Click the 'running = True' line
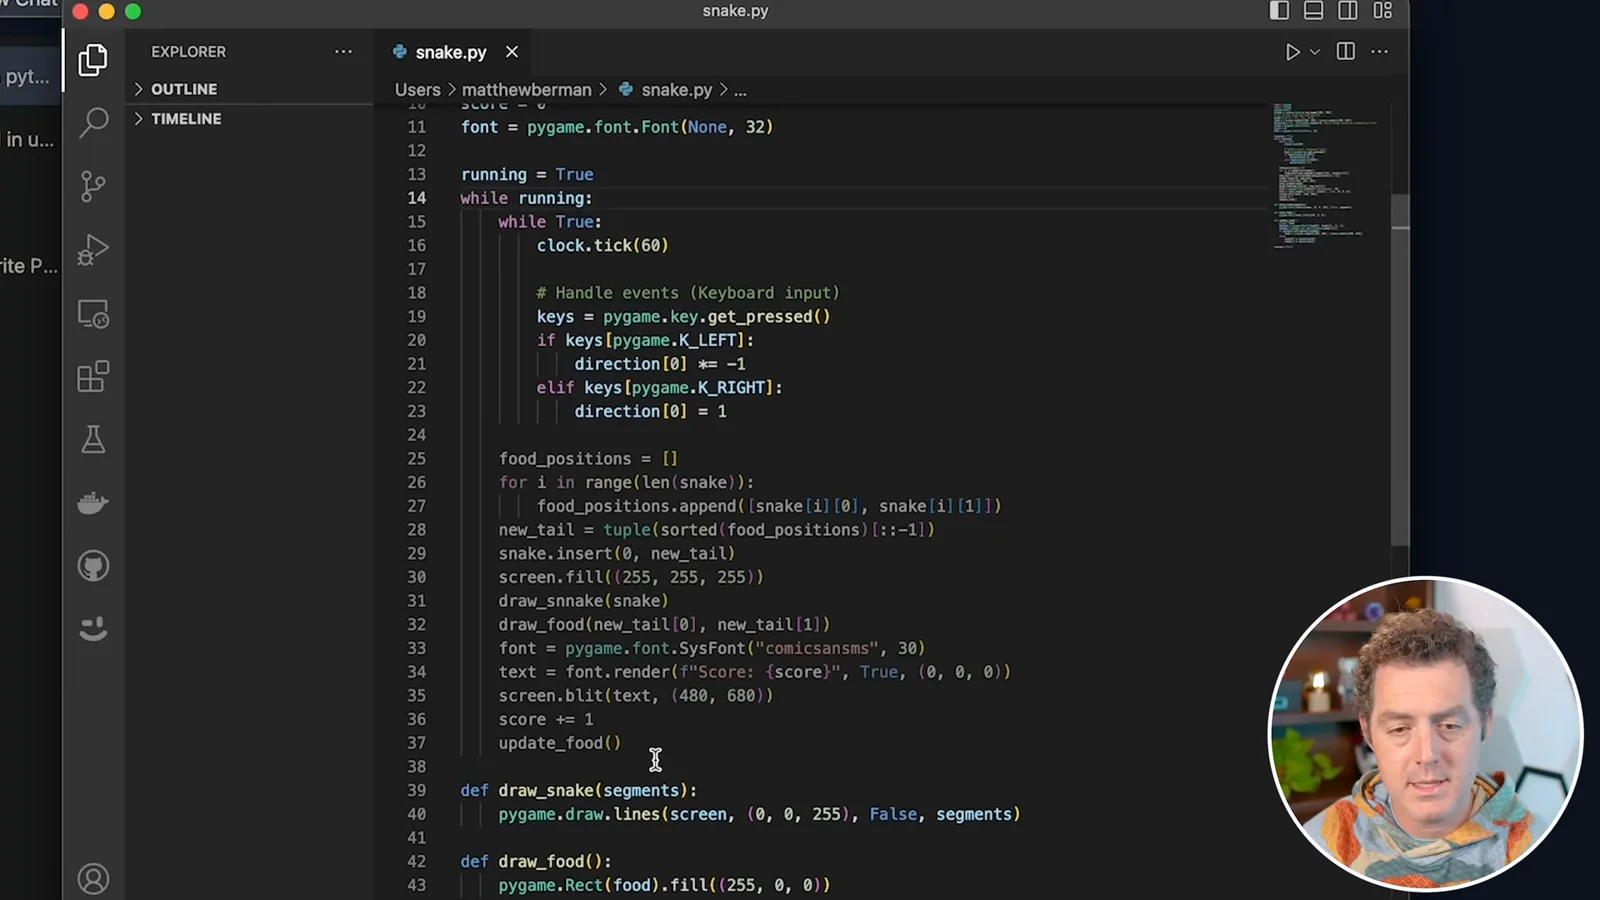Screen dimensions: 1600x900 point(527,174)
